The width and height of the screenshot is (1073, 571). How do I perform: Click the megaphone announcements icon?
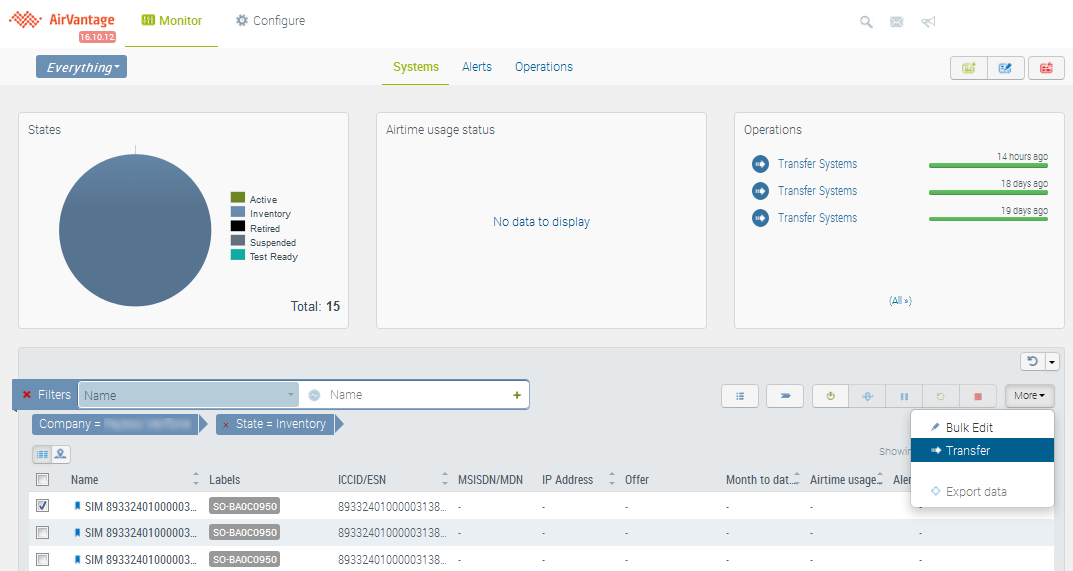928,22
